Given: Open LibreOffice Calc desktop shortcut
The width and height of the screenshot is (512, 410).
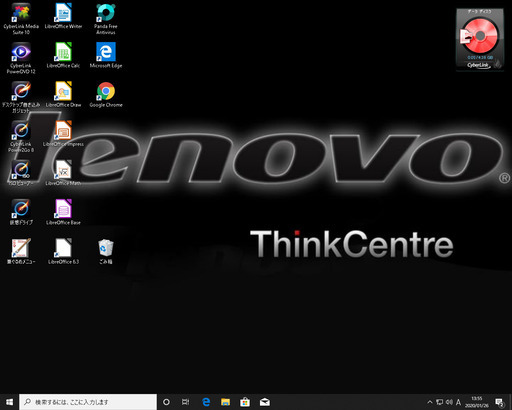Looking at the screenshot, I should coord(63,55).
